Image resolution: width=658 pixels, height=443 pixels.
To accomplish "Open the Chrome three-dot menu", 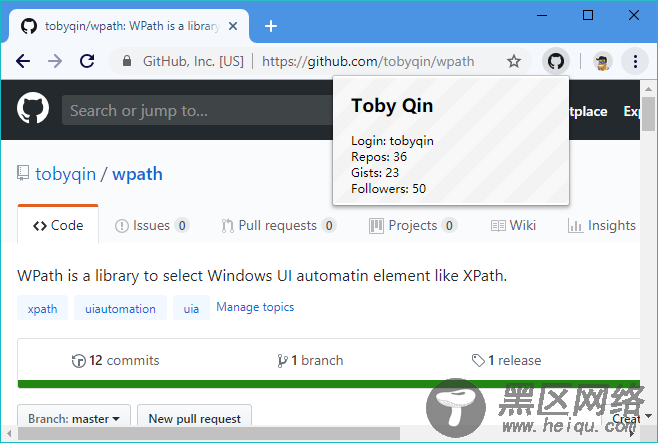I will point(635,62).
